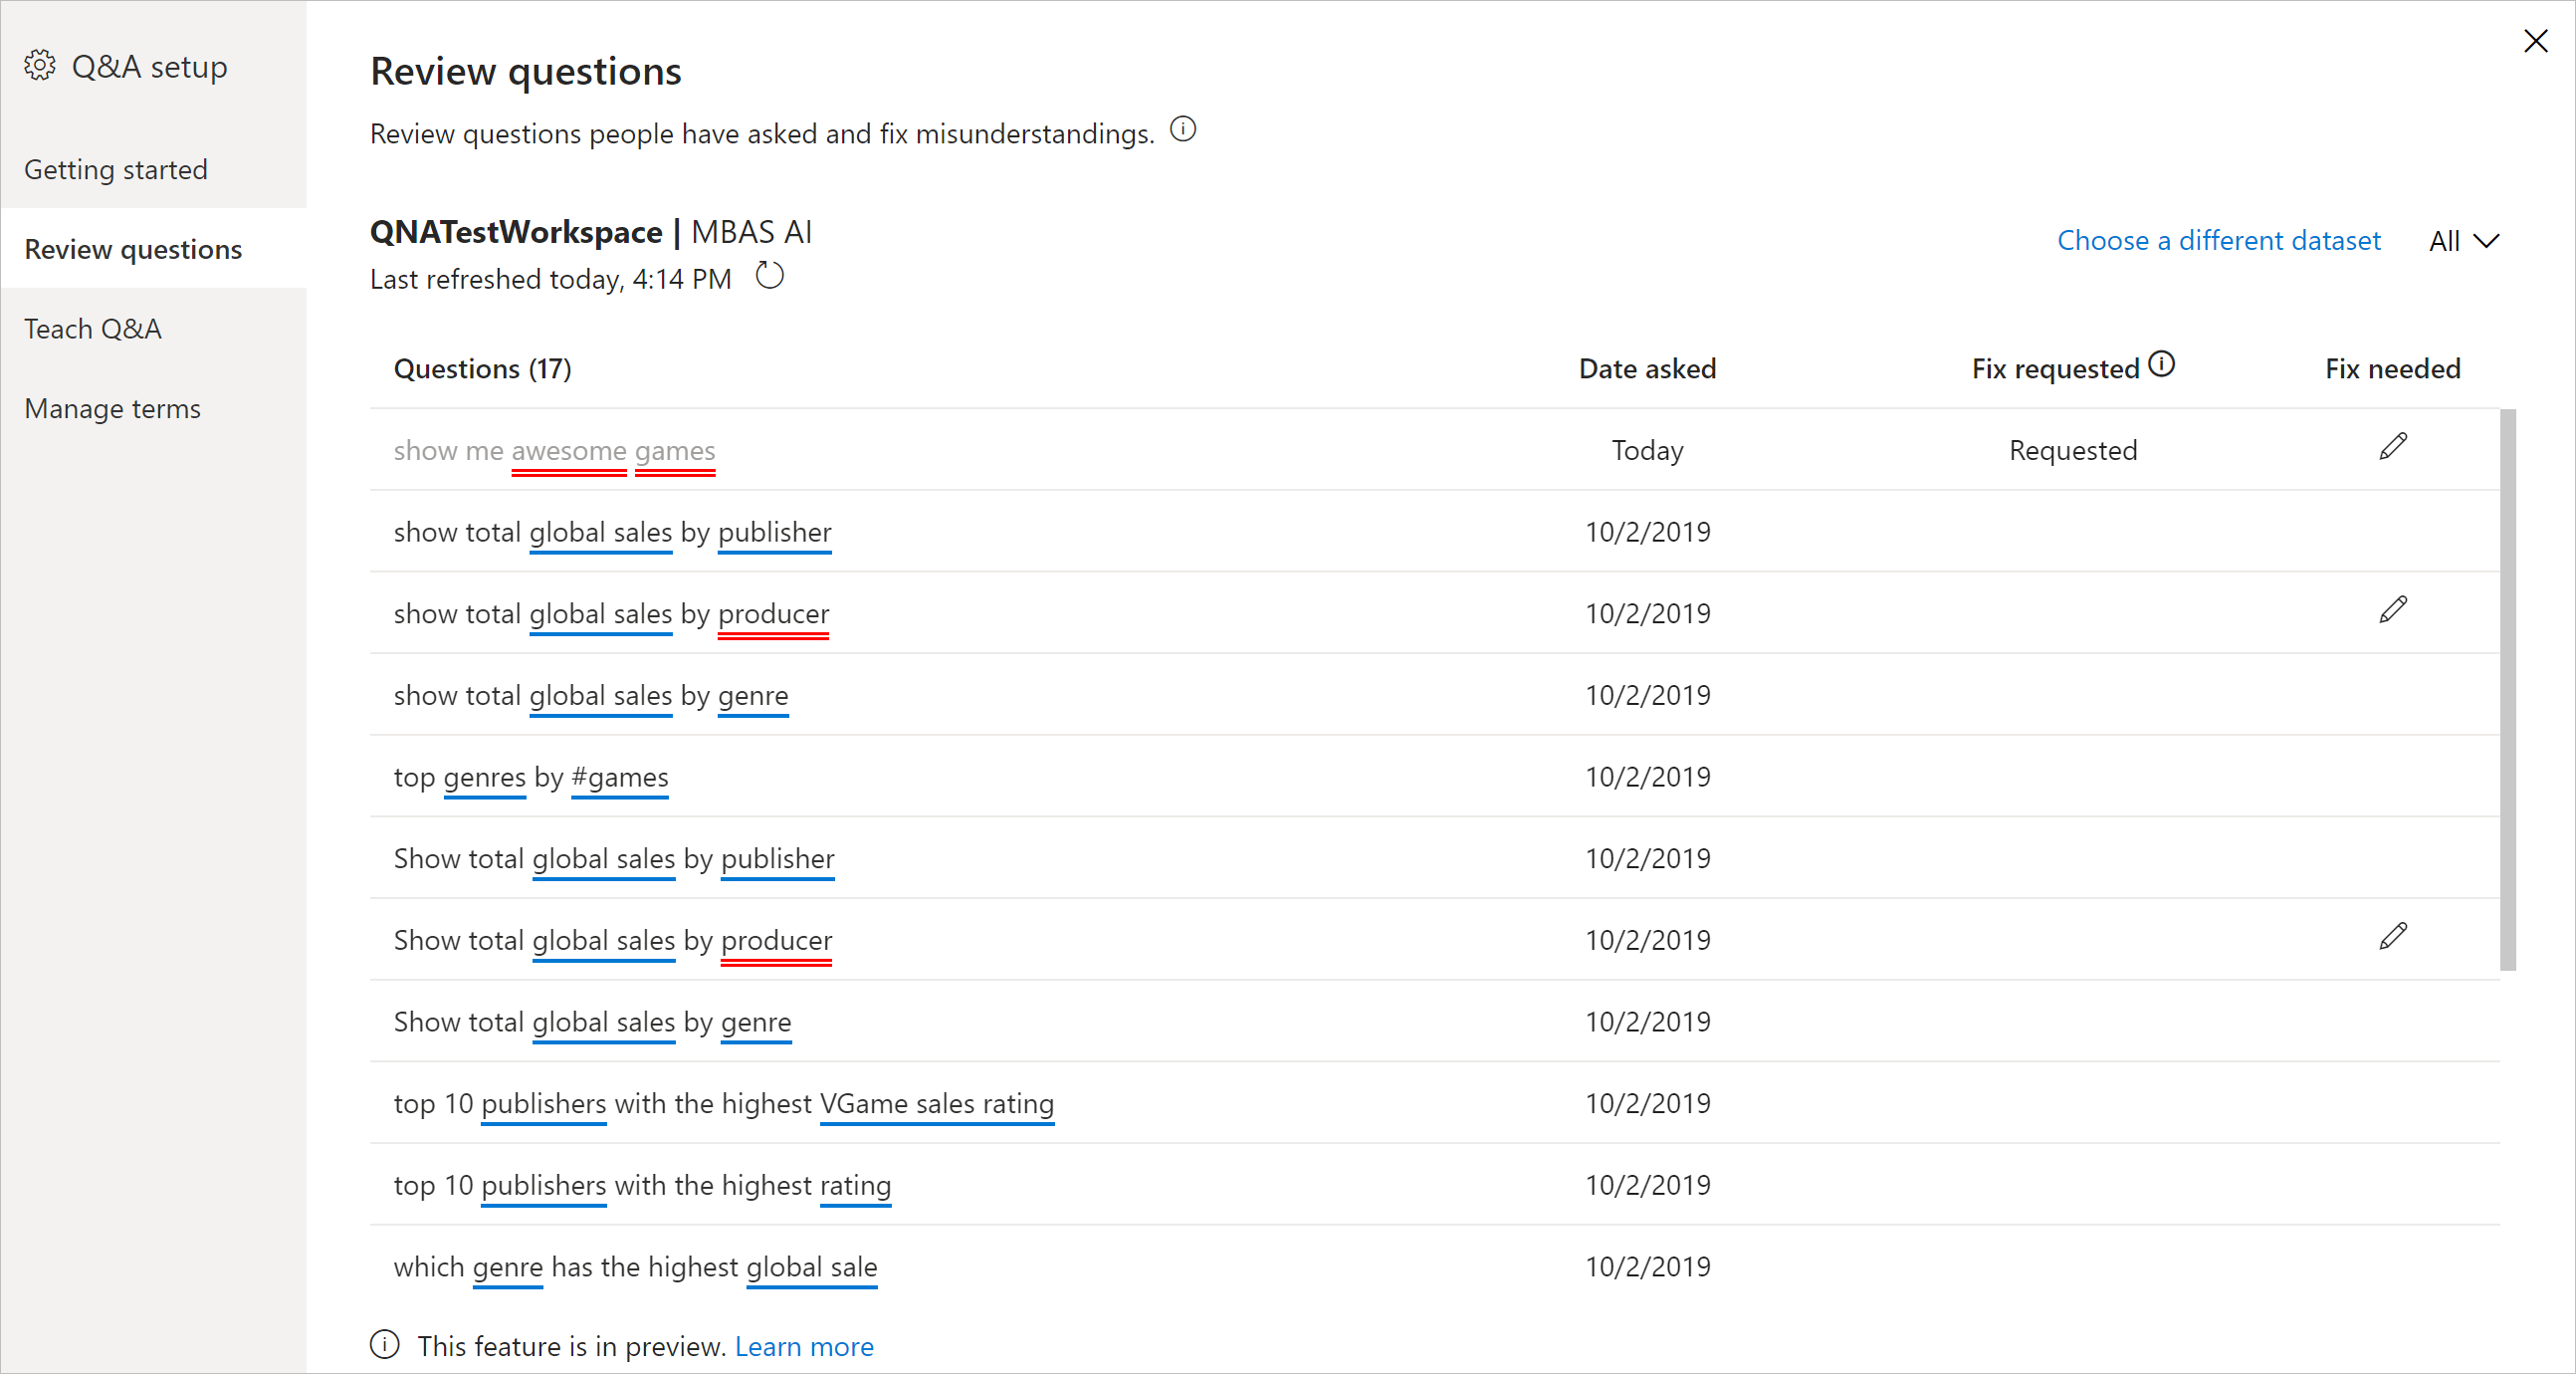Click the preview feature info icon at the bottom
Image resolution: width=2576 pixels, height=1374 pixels.
click(x=385, y=1345)
